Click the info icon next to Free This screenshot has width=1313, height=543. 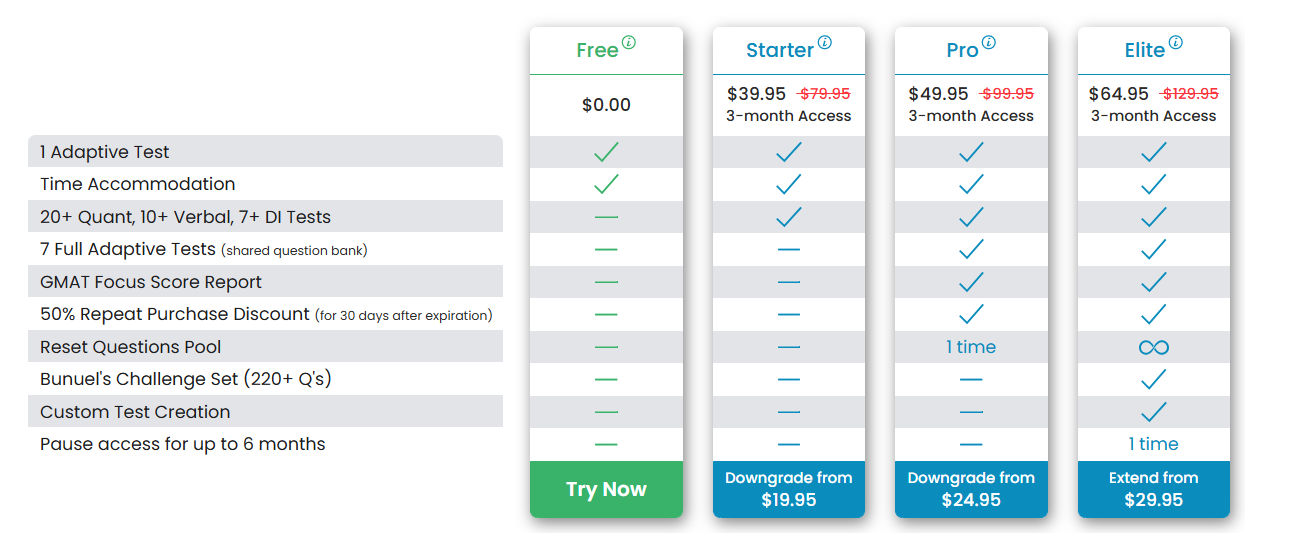[x=629, y=42]
